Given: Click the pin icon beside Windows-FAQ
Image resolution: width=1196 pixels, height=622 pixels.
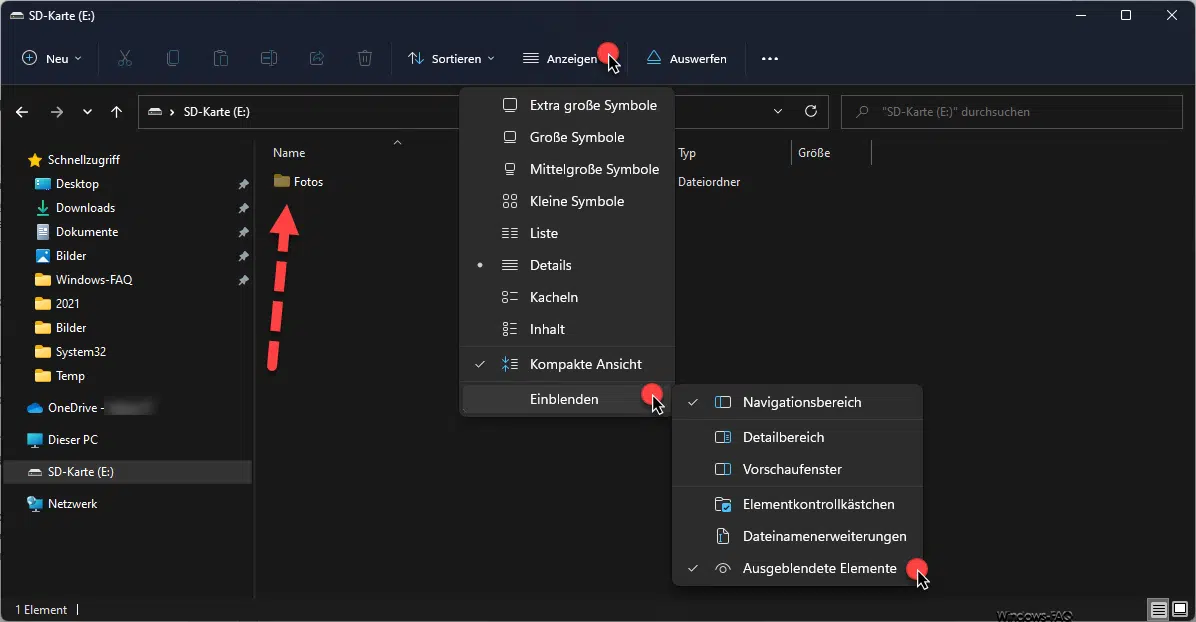Looking at the screenshot, I should pyautogui.click(x=243, y=280).
